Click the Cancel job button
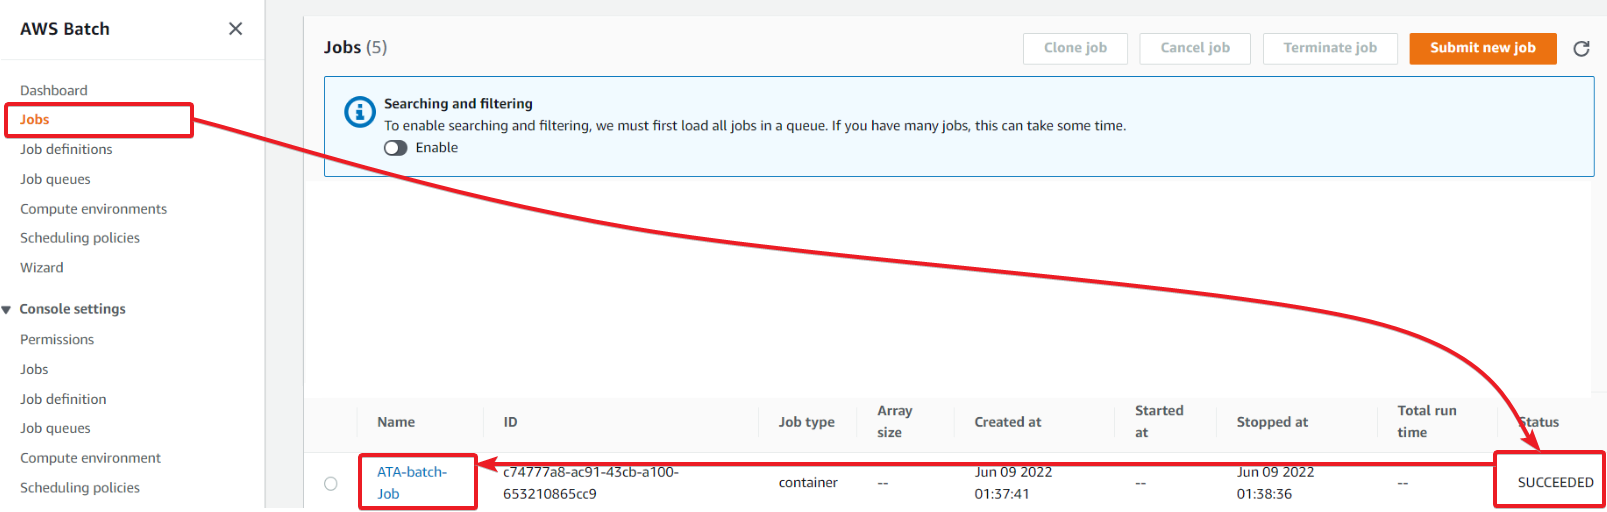The image size is (1607, 512). tap(1195, 48)
